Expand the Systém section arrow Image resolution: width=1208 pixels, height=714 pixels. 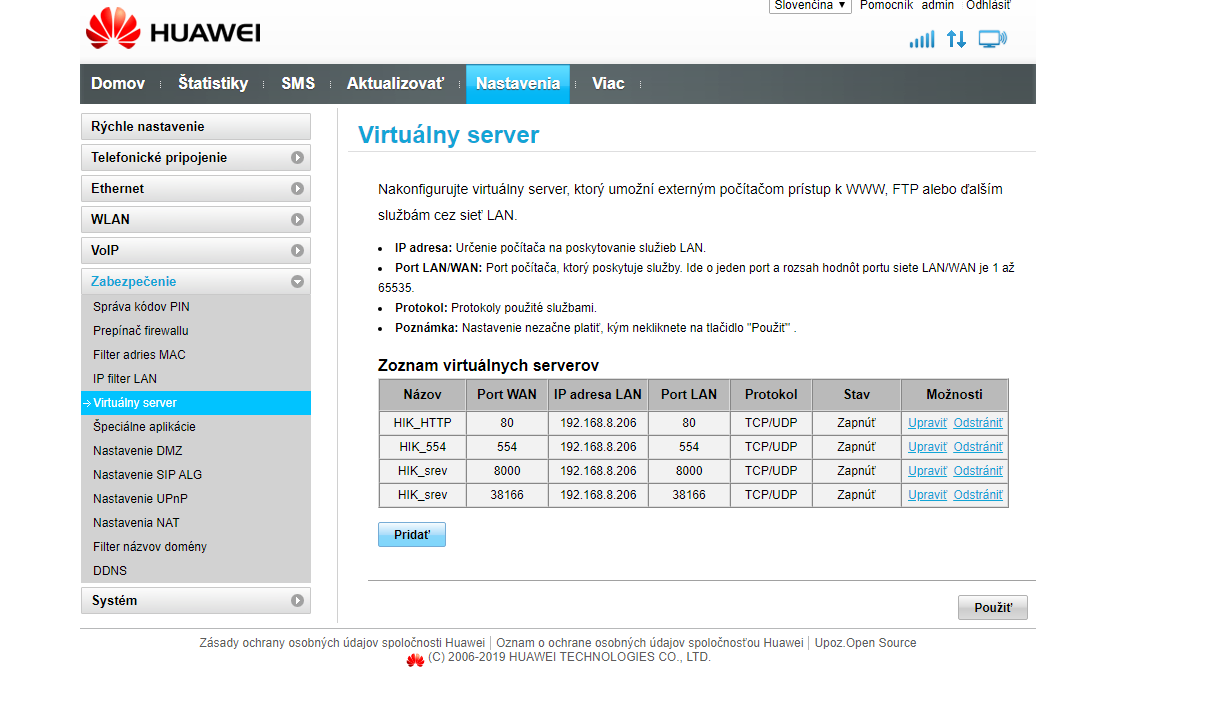coord(297,601)
